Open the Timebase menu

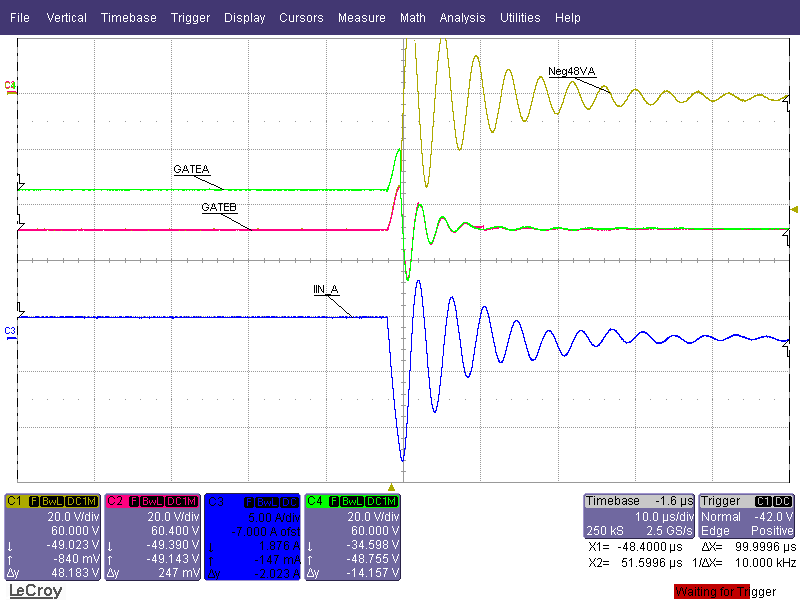128,18
